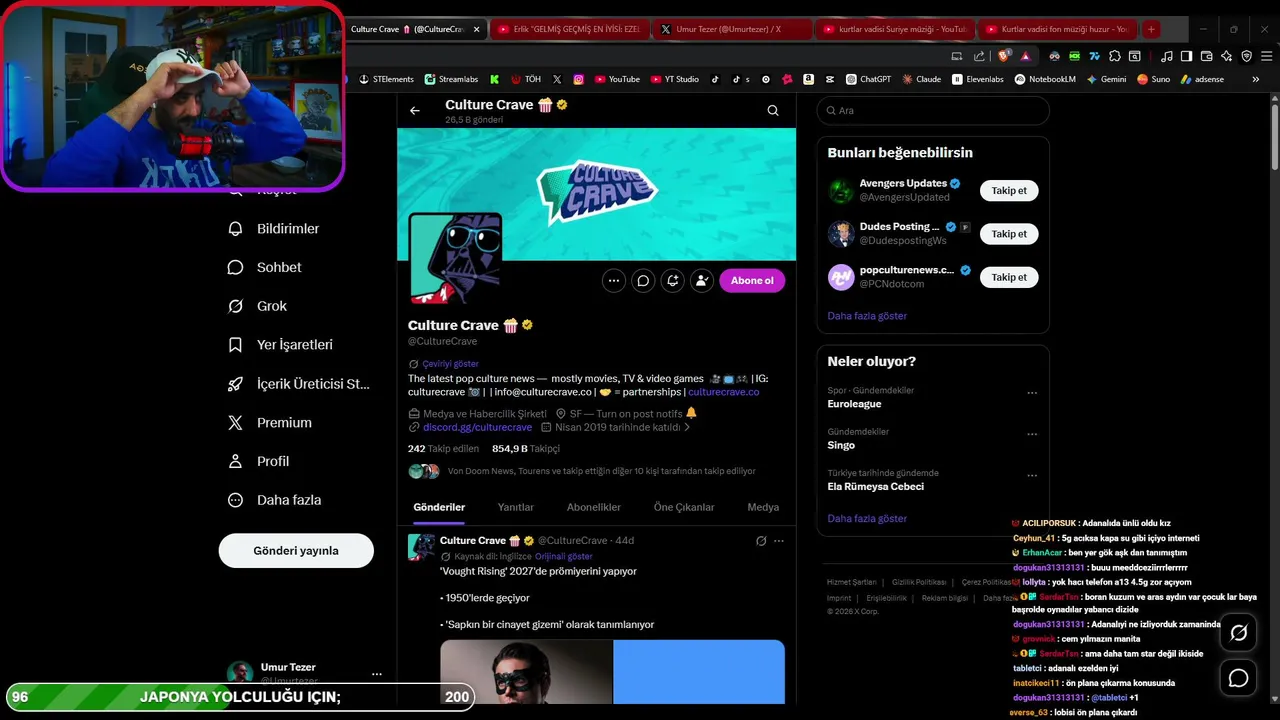The image size is (1280, 720).
Task: Open the adsense bookmark
Action: 1202,79
